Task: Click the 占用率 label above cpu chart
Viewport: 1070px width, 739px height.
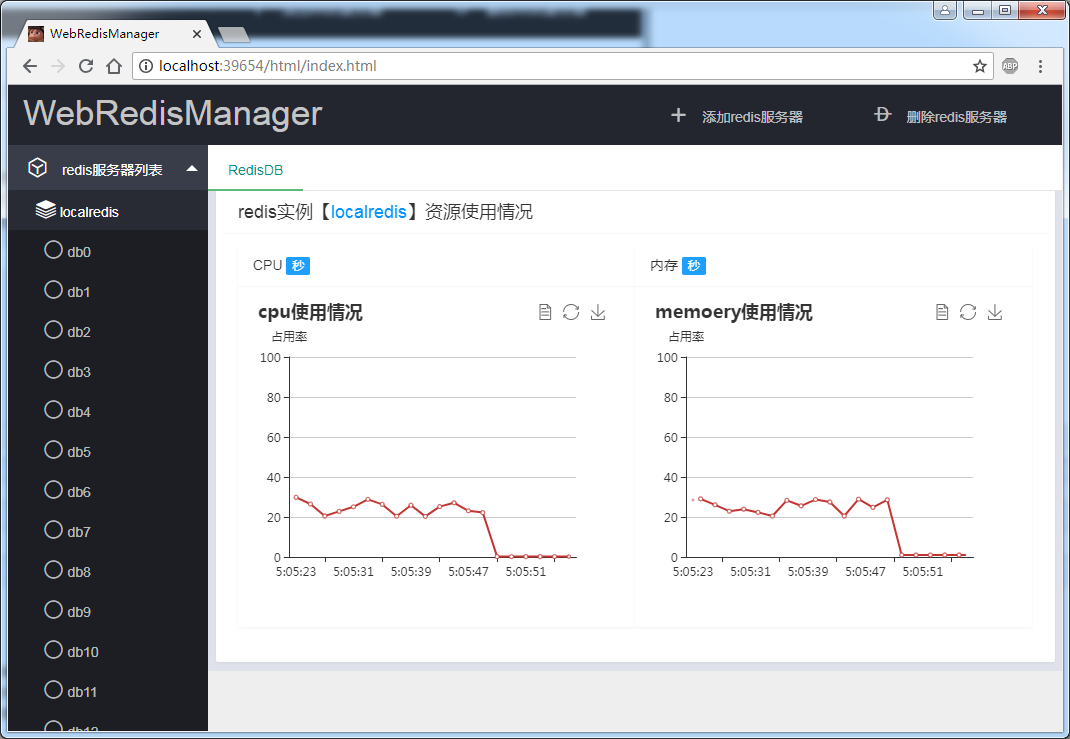Action: [x=289, y=336]
